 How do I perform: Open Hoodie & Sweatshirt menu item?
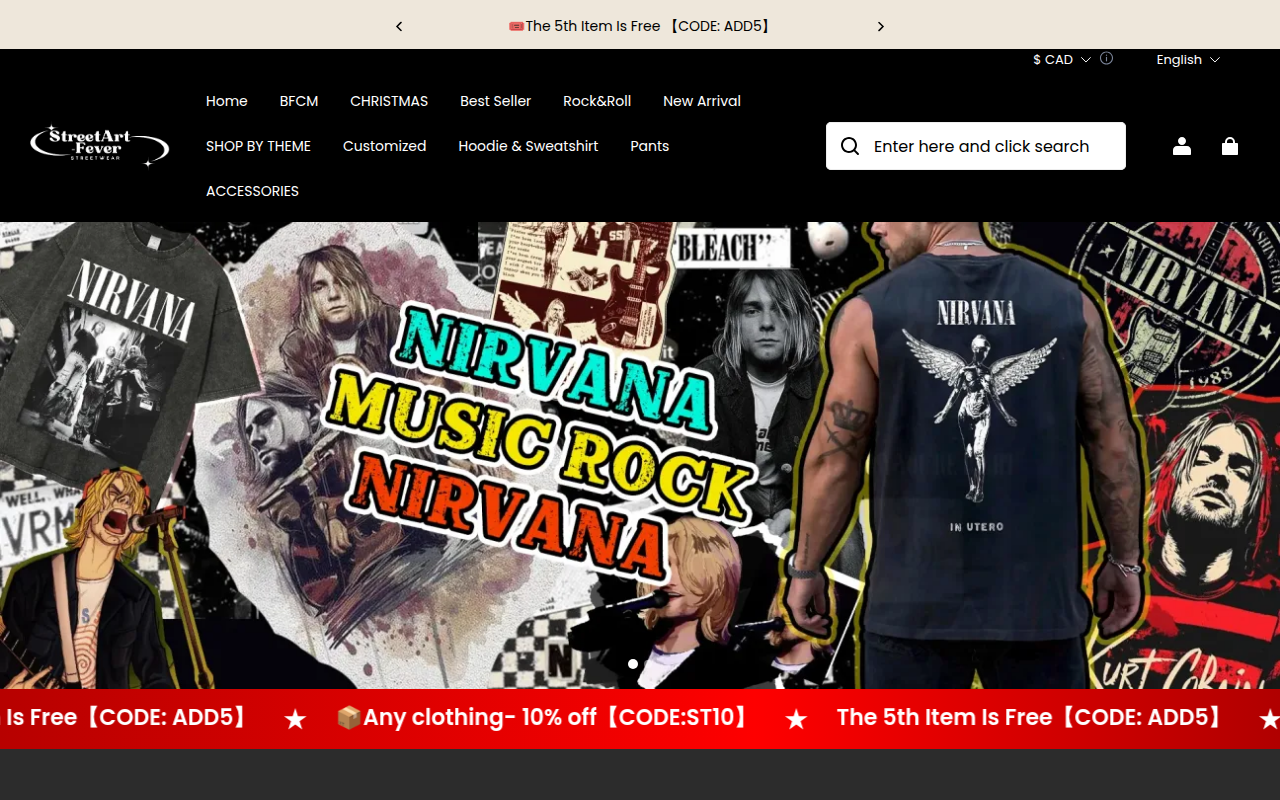tap(528, 146)
